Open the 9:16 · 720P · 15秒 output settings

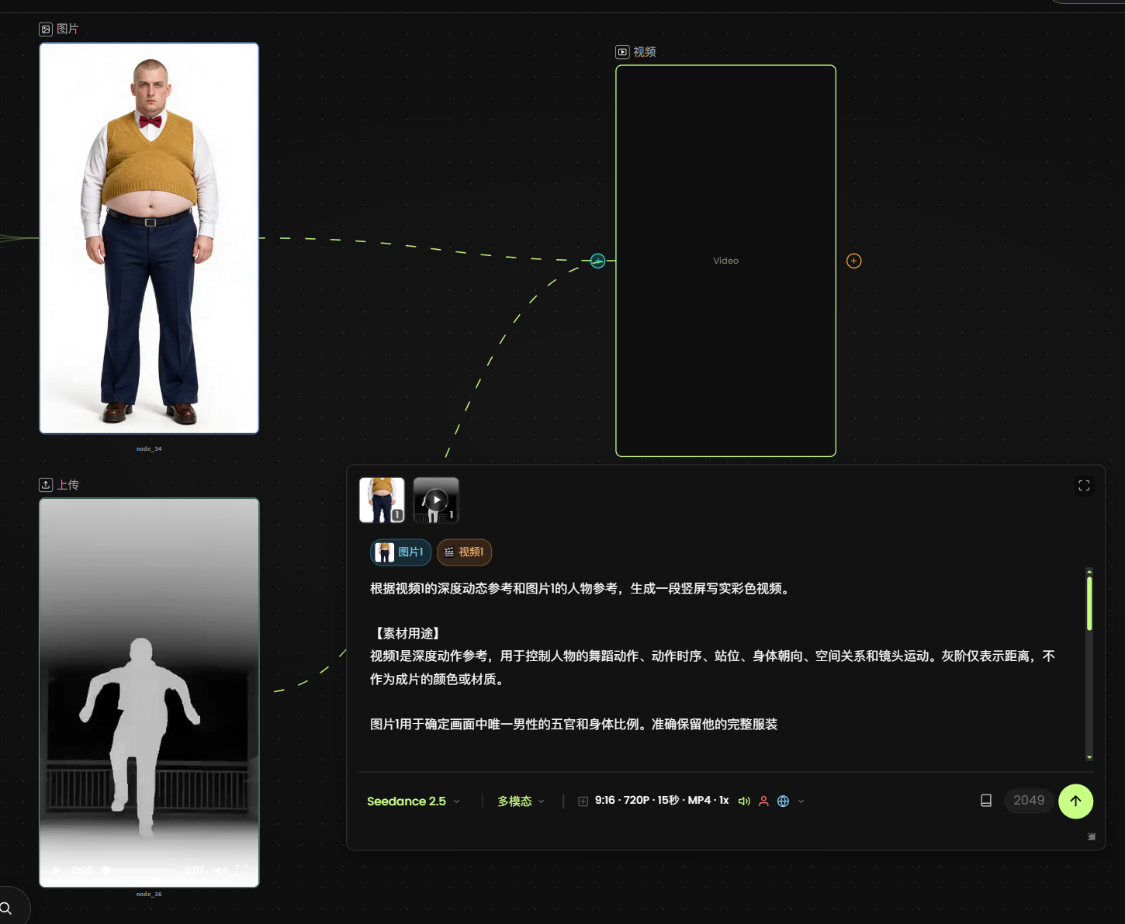pos(662,800)
